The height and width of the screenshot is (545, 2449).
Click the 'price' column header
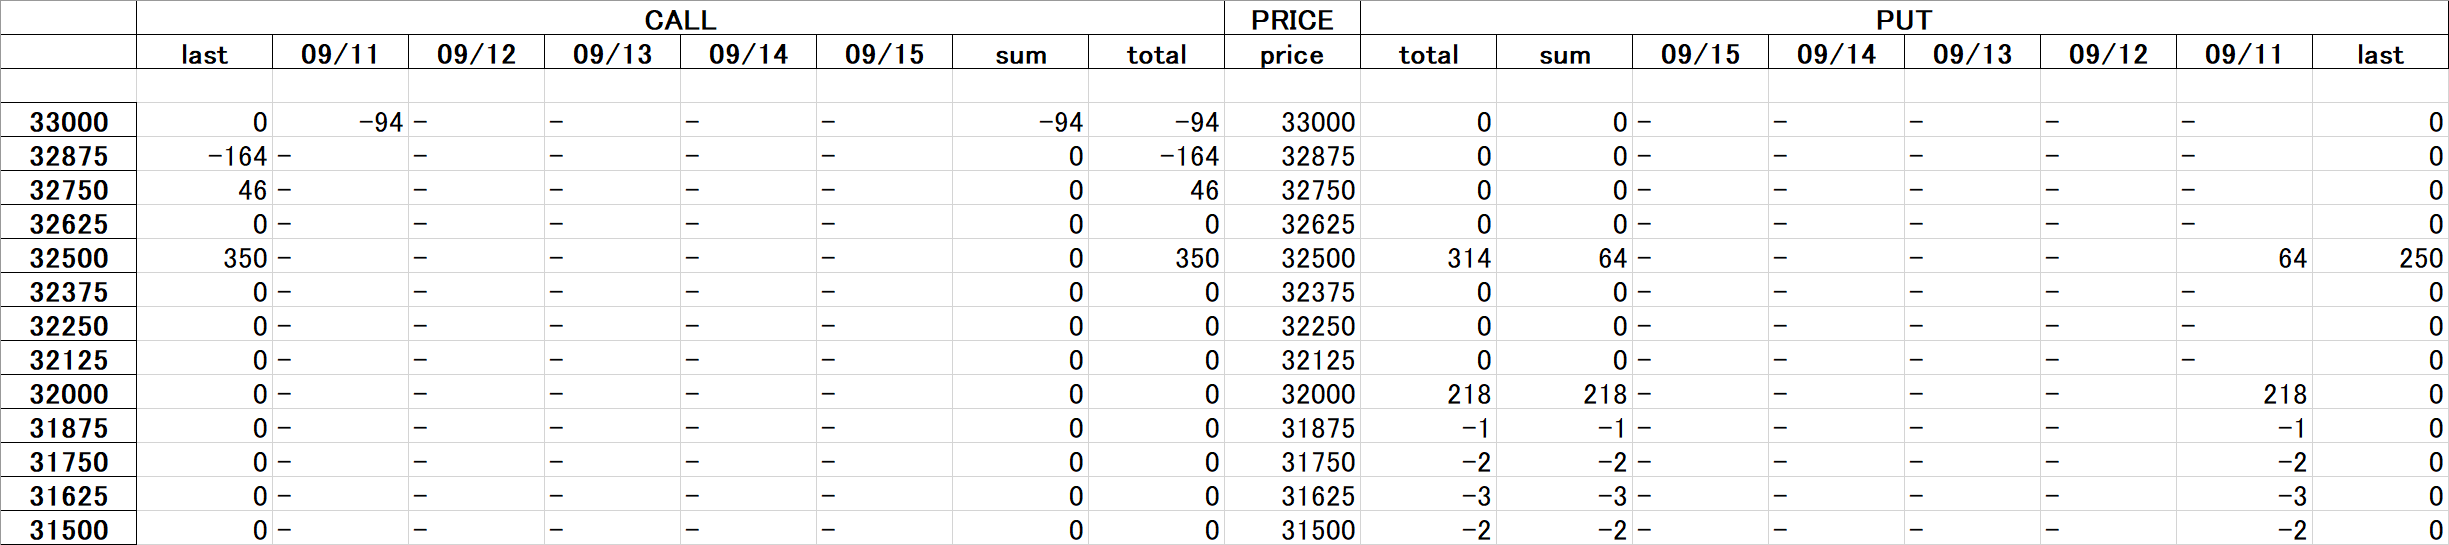pos(1292,53)
